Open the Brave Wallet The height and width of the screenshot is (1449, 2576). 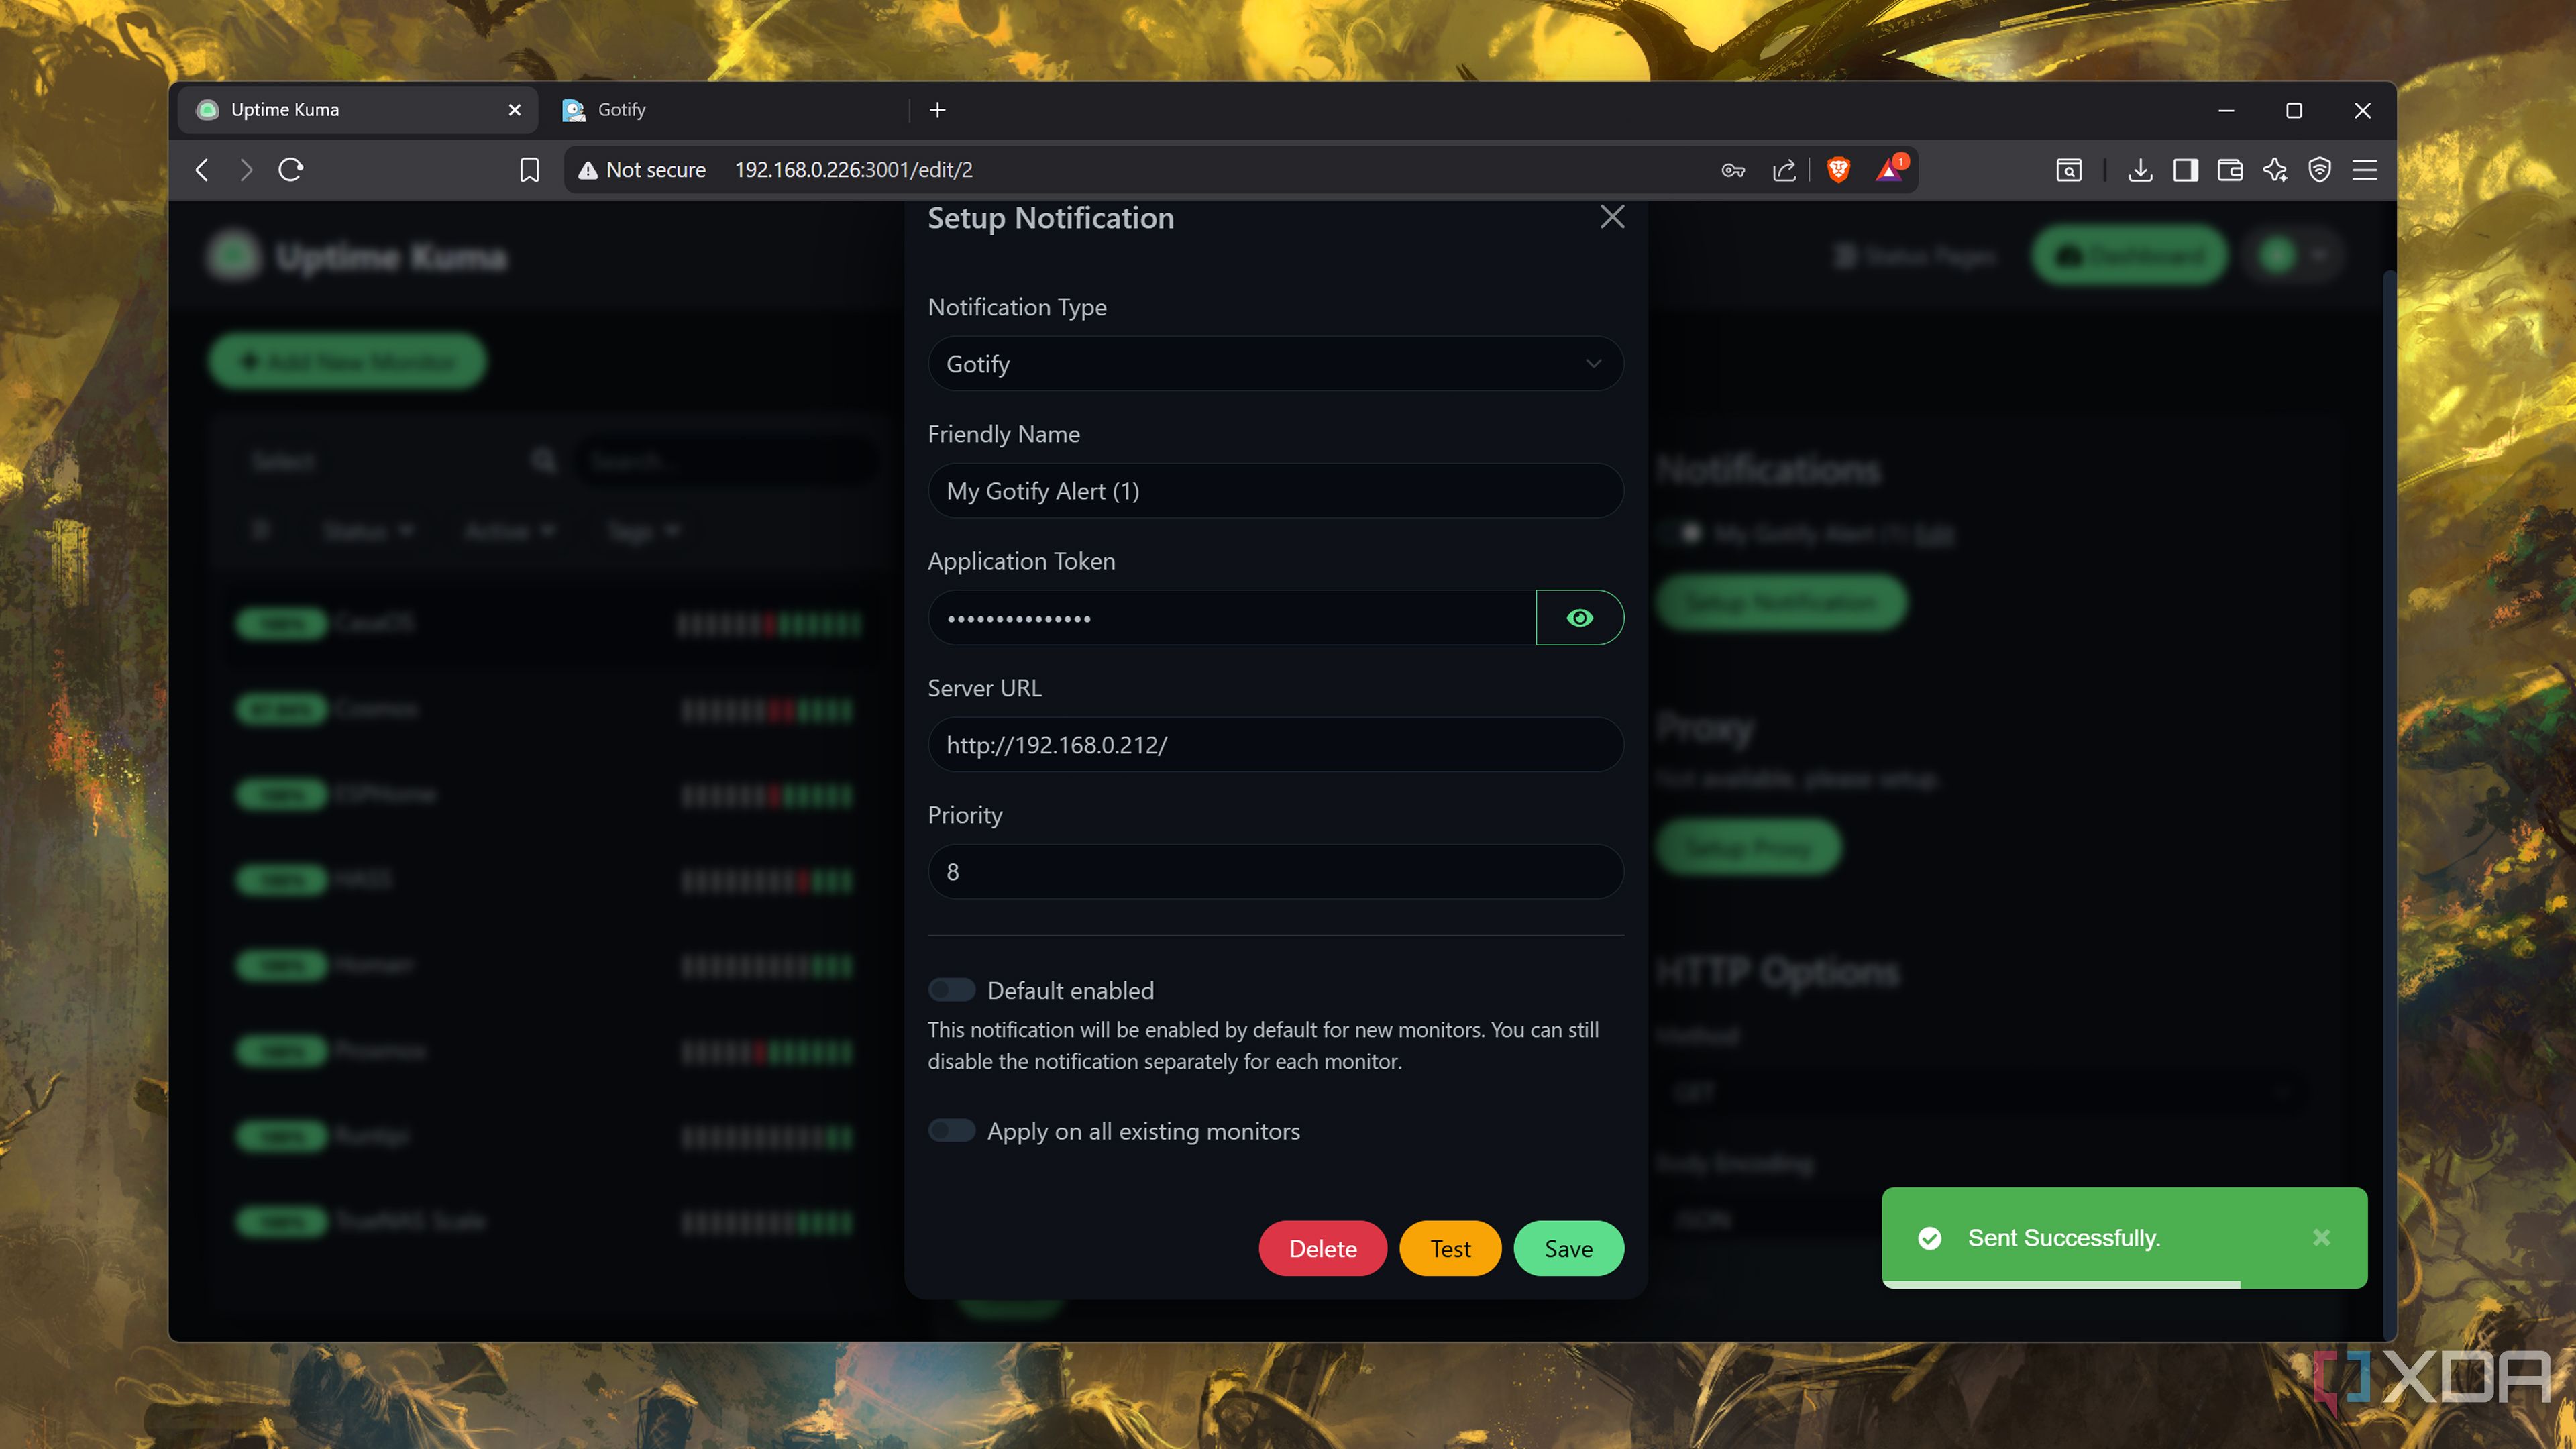(2229, 170)
